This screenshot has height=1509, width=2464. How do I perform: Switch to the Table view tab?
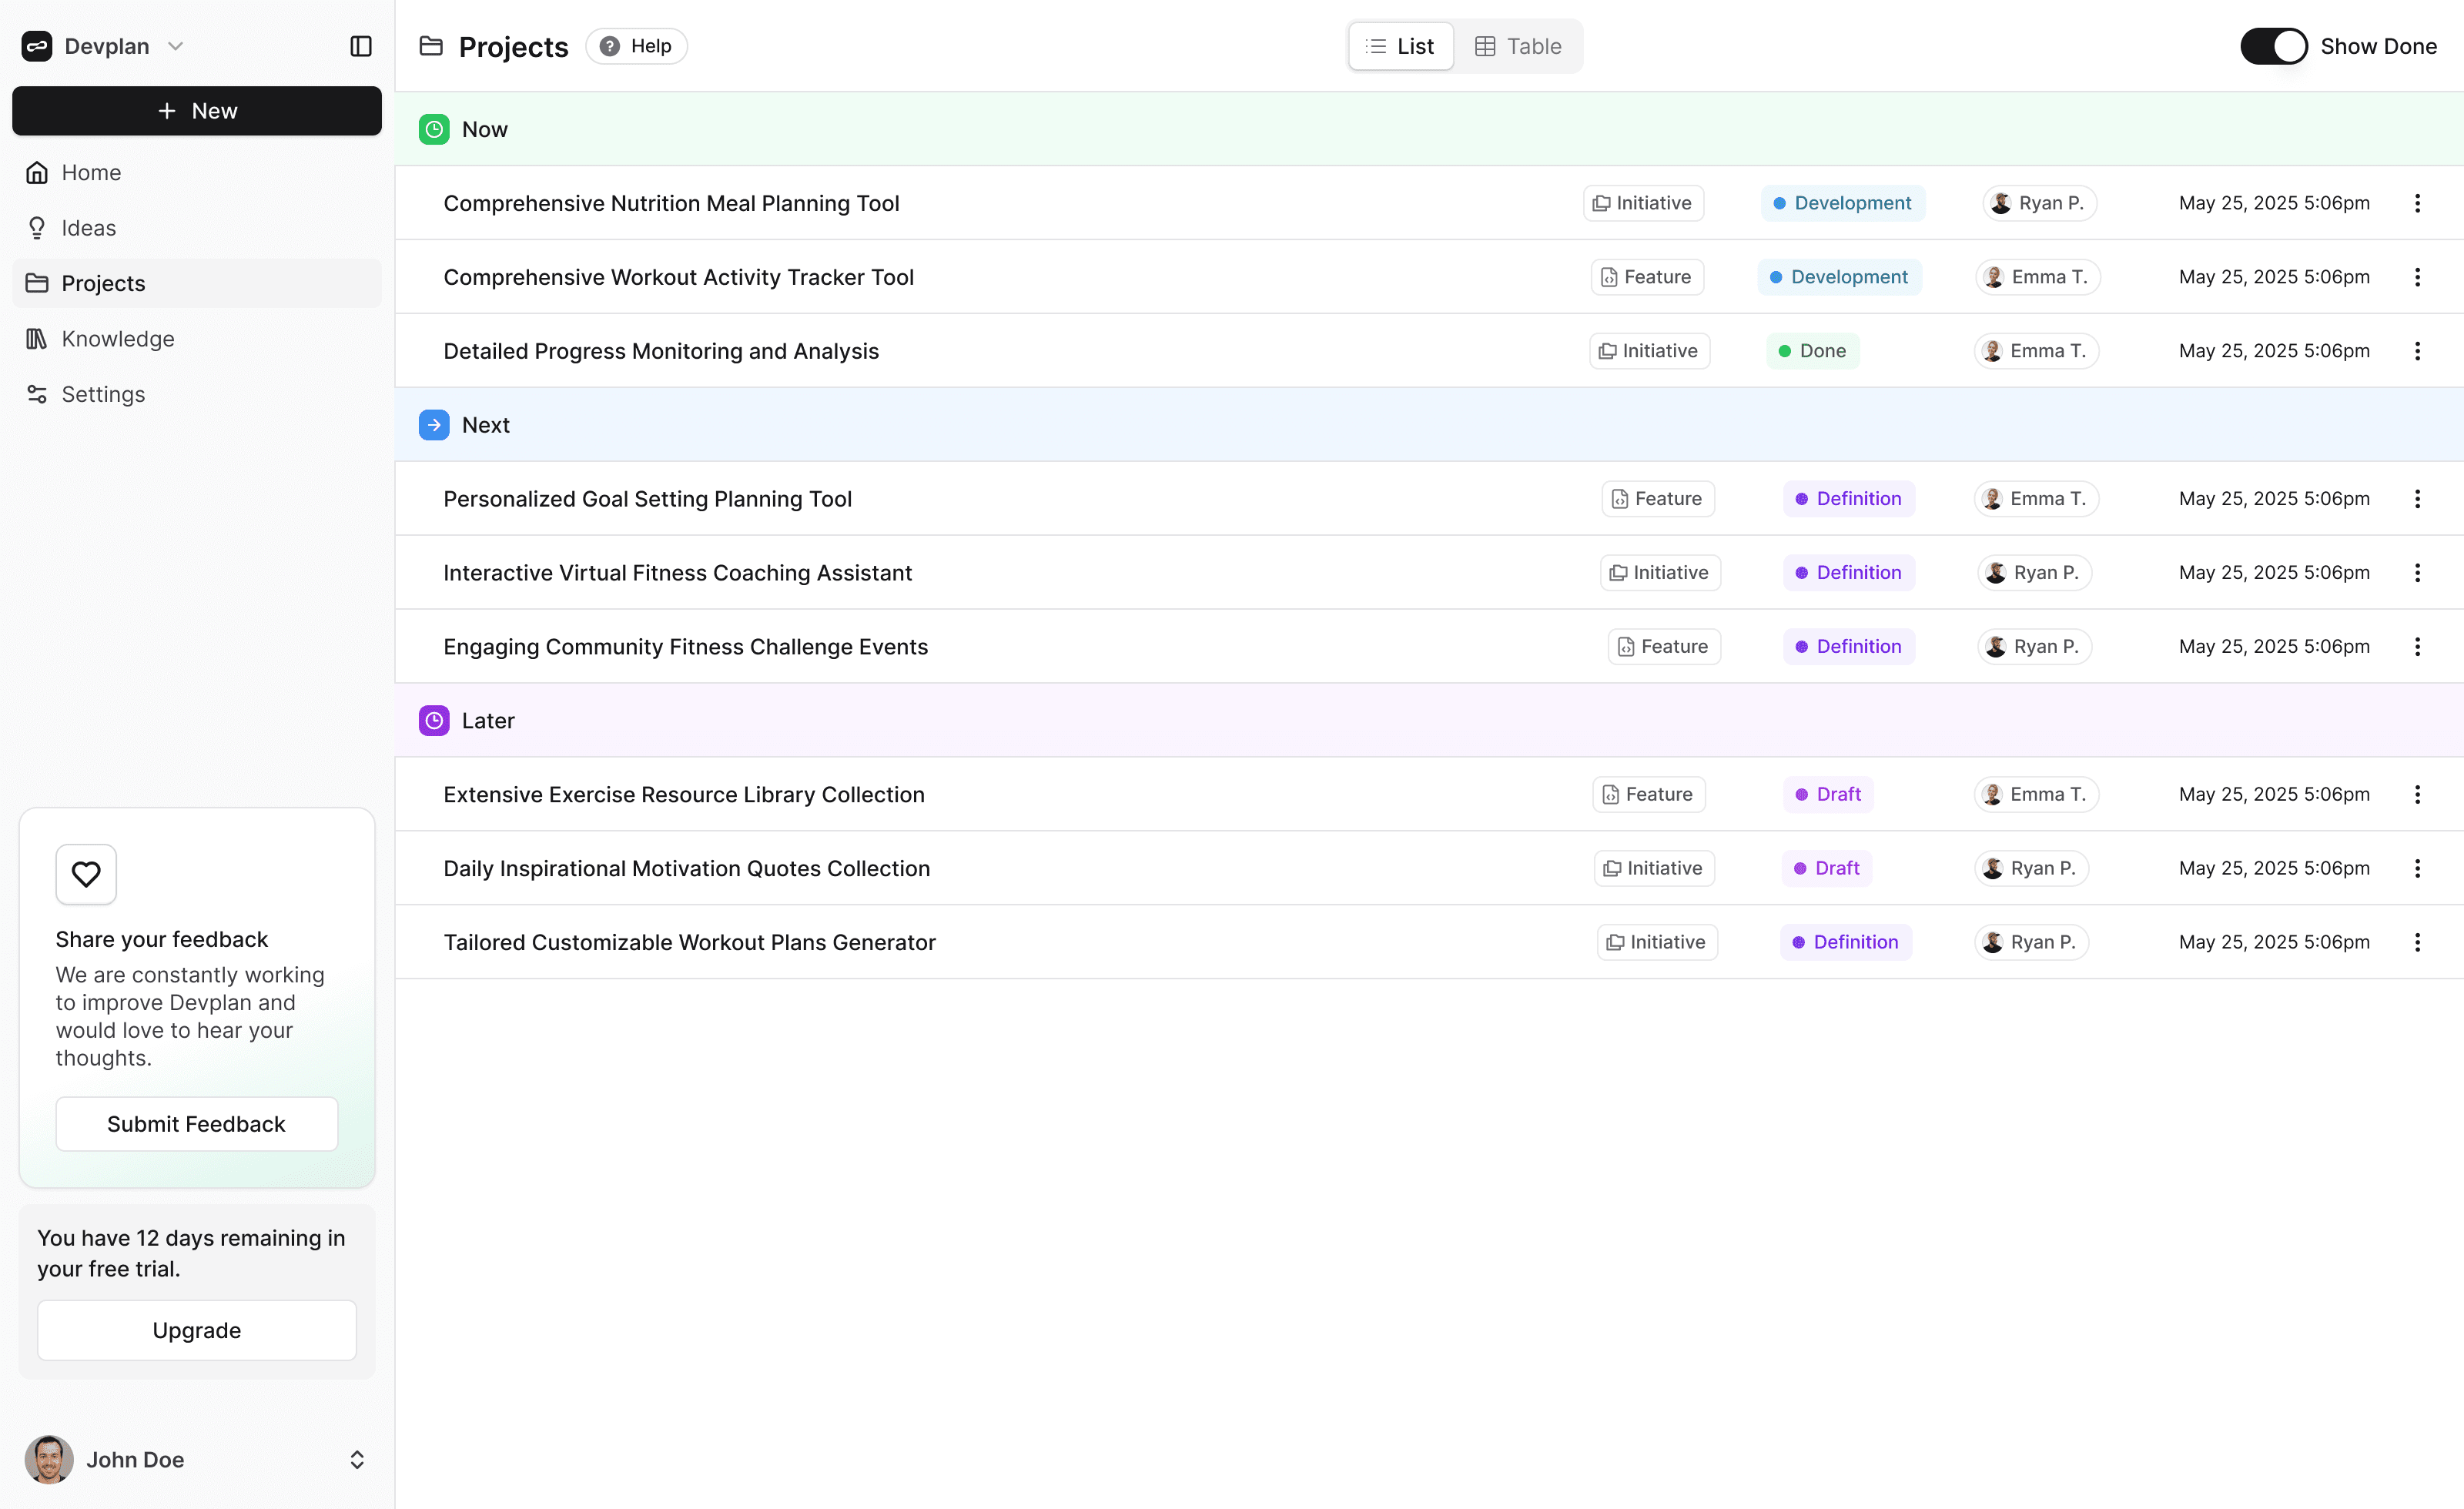[x=1518, y=46]
